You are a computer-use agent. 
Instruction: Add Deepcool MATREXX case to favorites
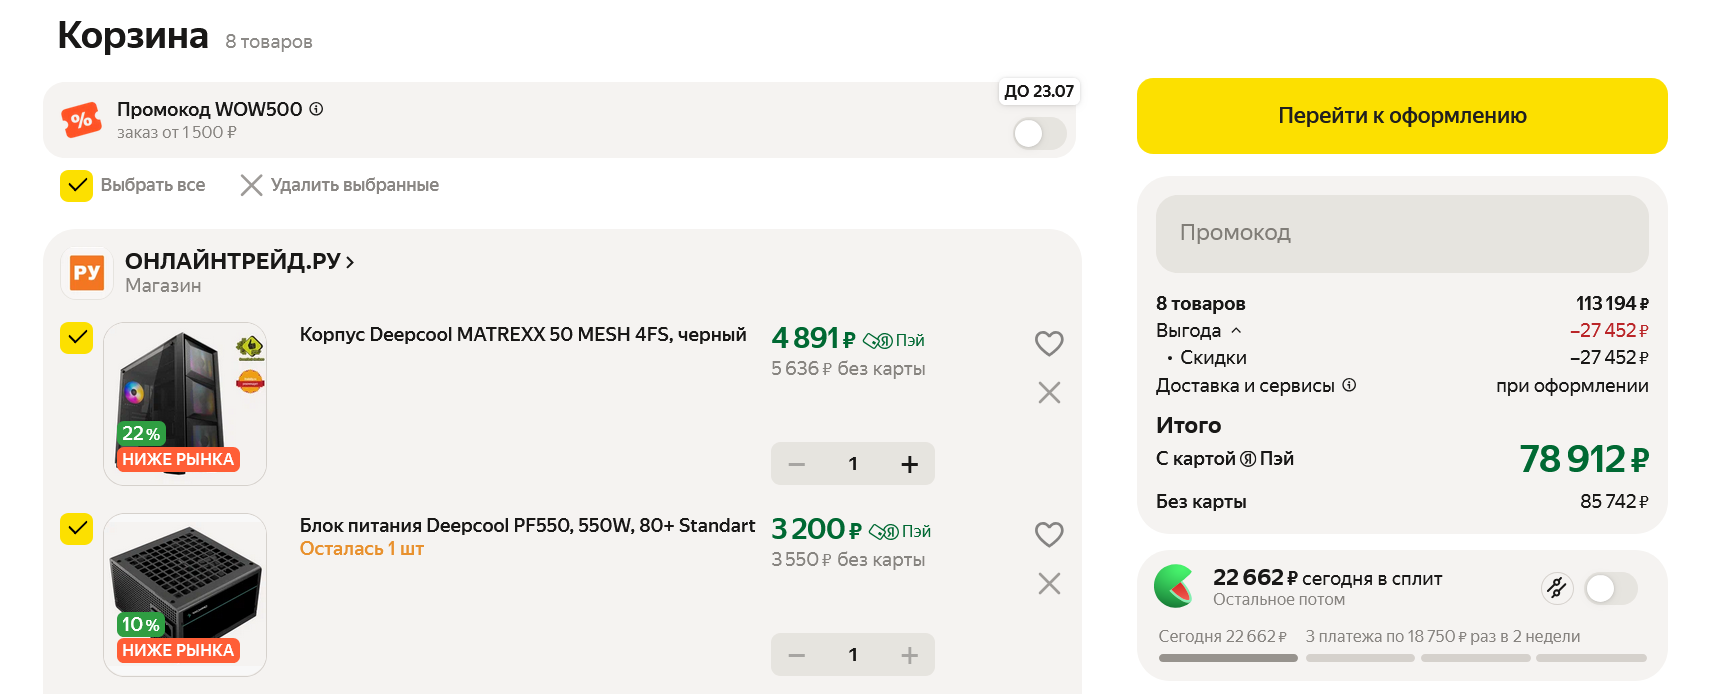pos(1049,343)
